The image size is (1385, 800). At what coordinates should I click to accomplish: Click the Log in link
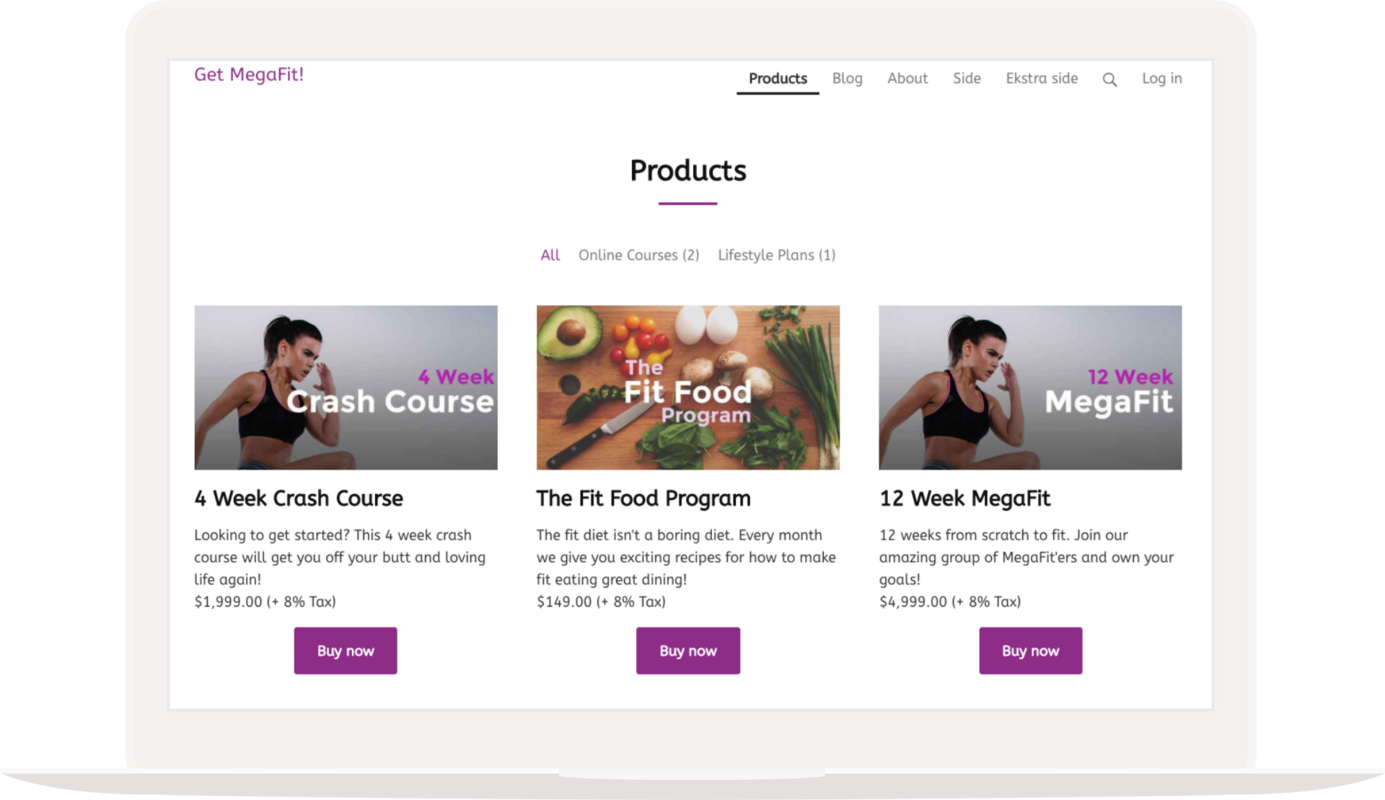[x=1161, y=79]
